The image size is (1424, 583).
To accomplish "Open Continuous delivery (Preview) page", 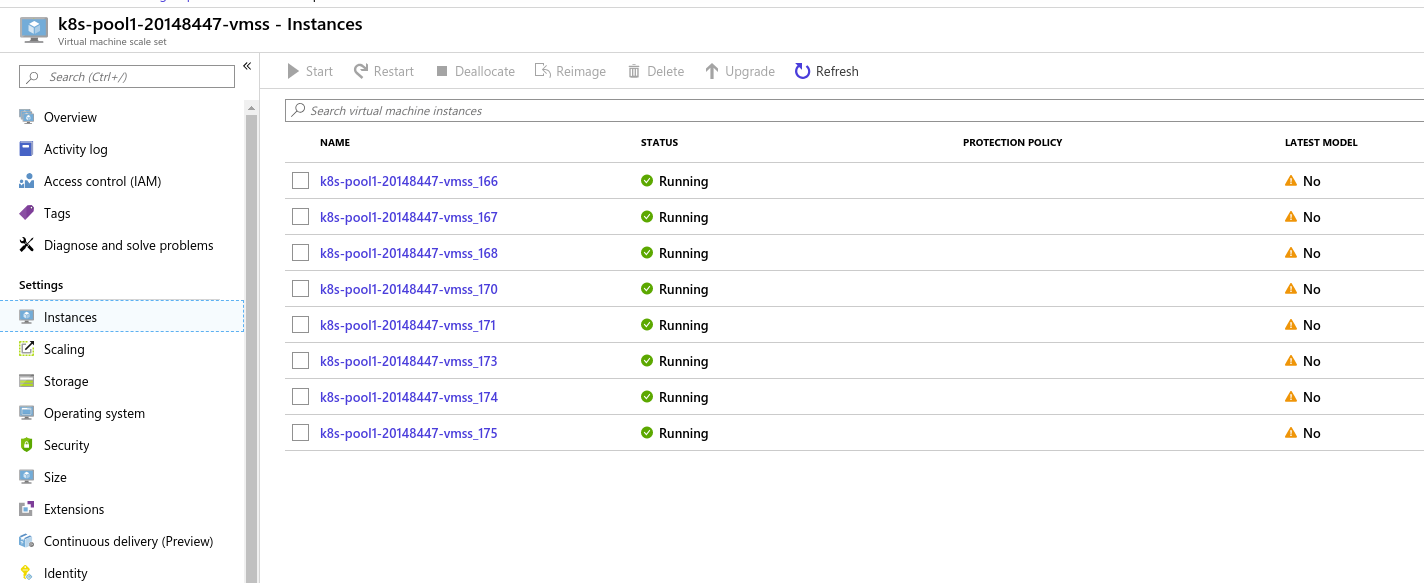I will pyautogui.click(x=130, y=541).
